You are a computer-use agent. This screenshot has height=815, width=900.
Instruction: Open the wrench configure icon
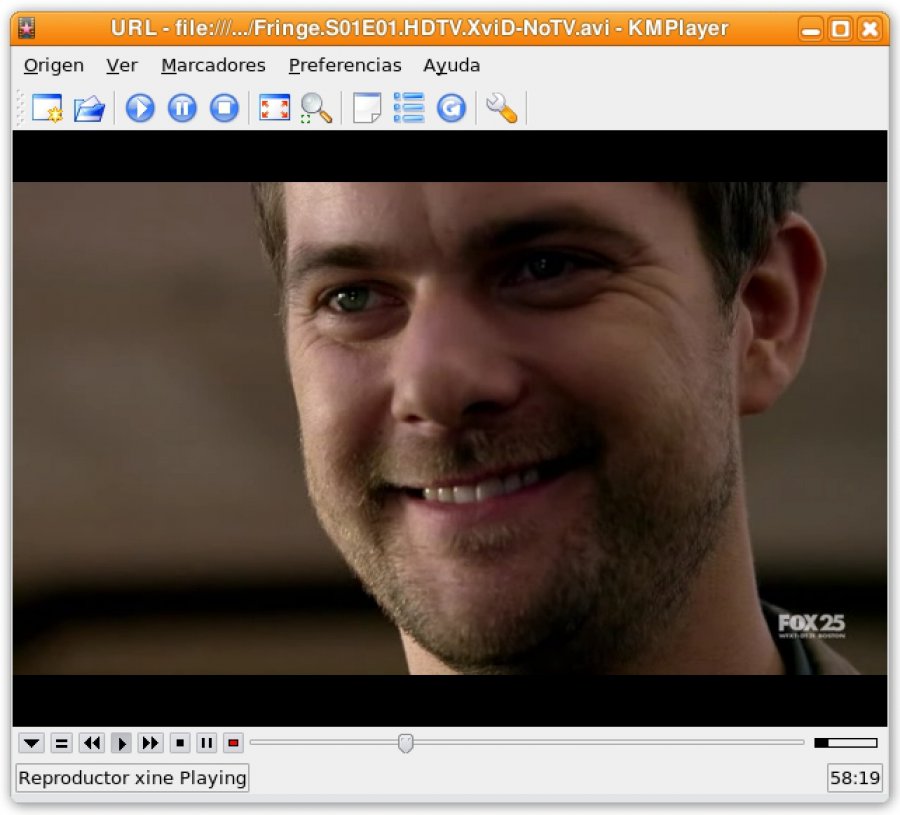pyautogui.click(x=502, y=108)
